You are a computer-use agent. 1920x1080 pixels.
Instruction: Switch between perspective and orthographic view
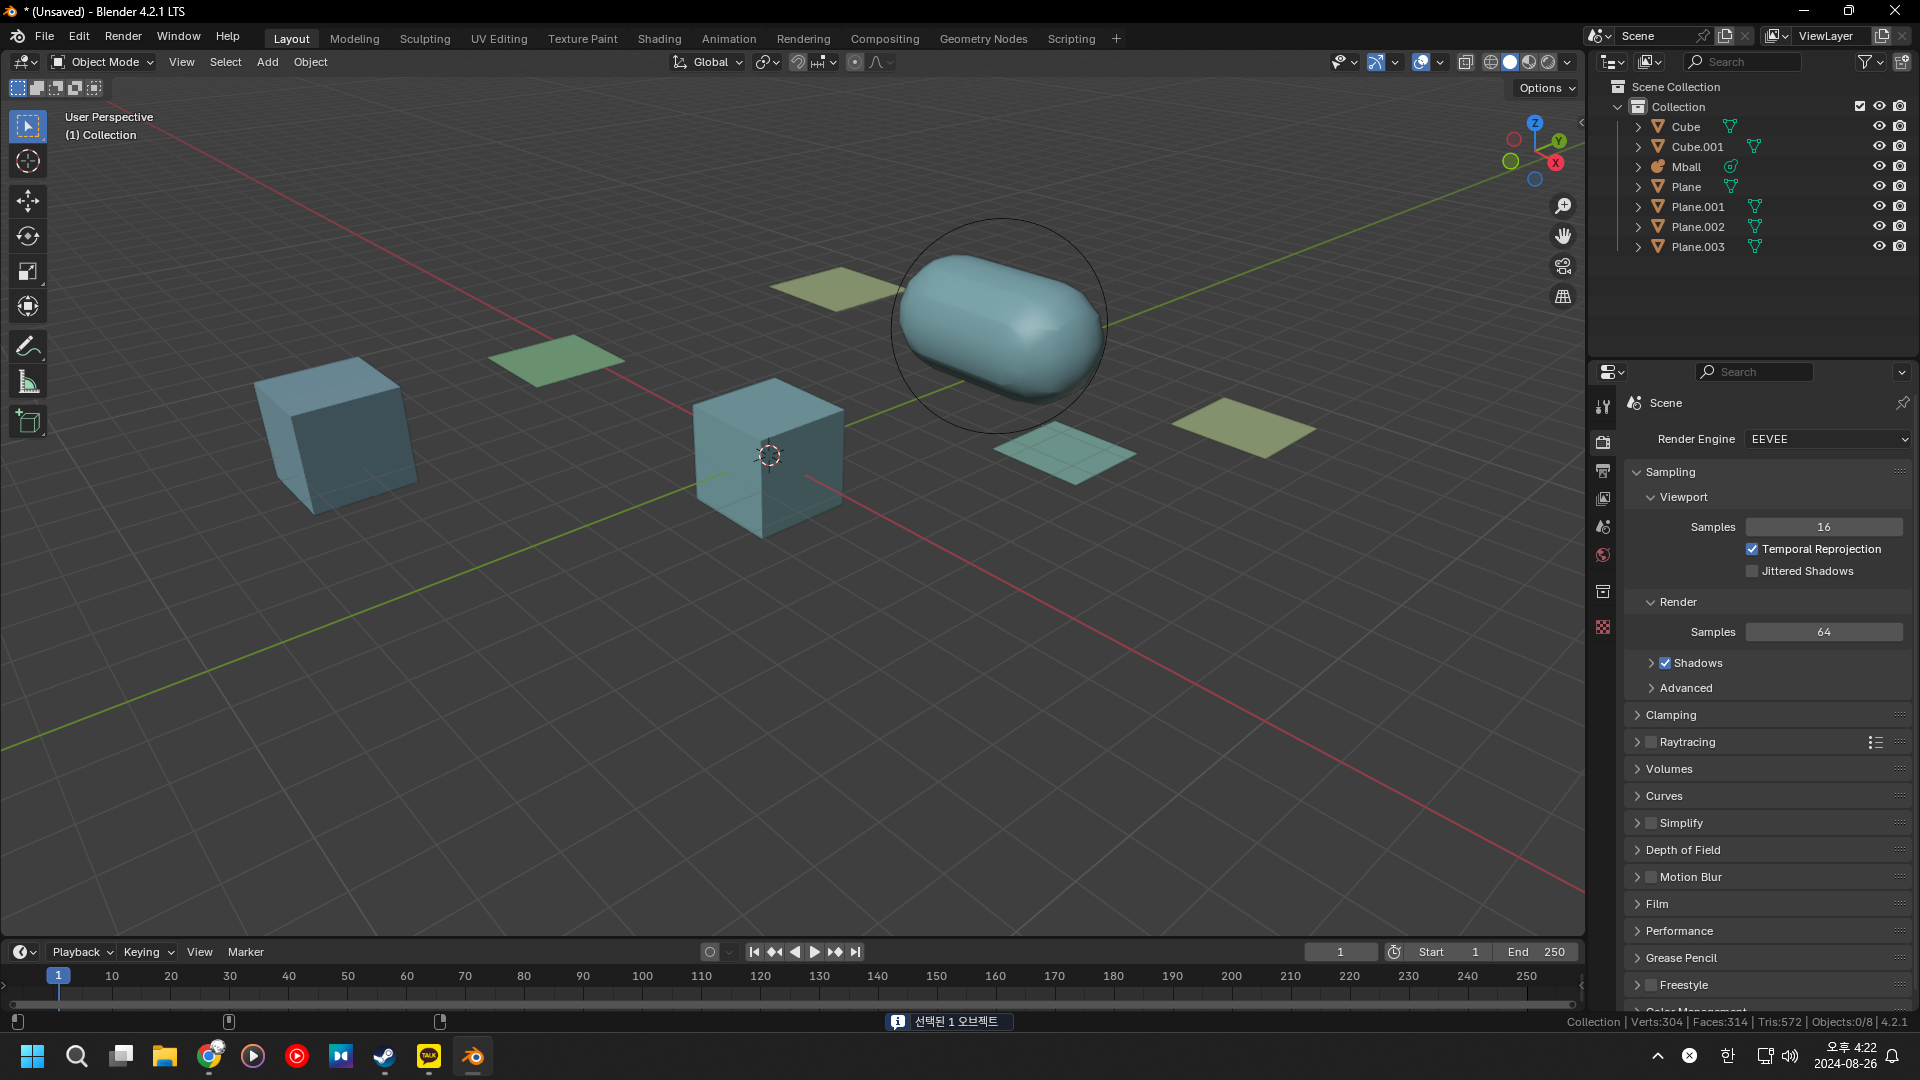pos(1563,297)
